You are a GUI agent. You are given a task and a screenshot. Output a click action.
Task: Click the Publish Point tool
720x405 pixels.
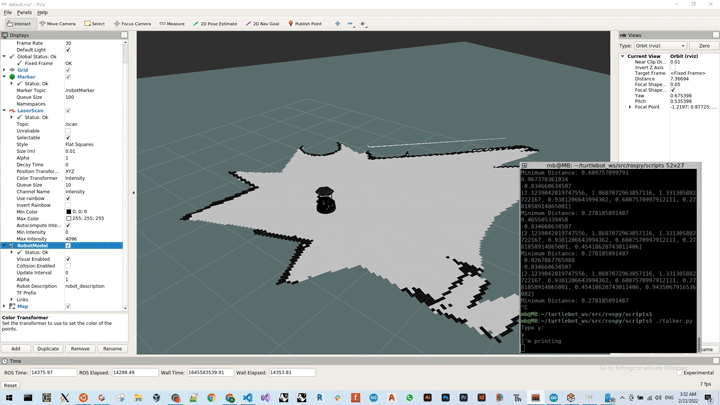tap(305, 23)
